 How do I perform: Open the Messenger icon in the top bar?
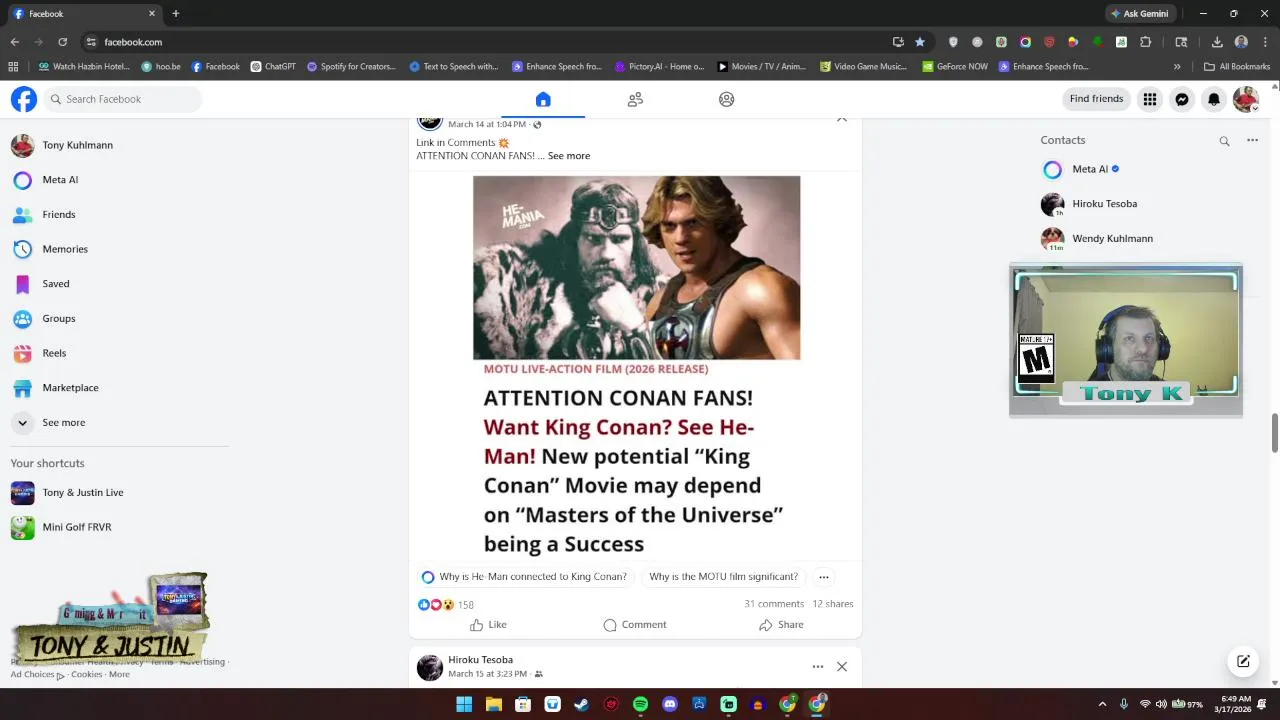1182,99
